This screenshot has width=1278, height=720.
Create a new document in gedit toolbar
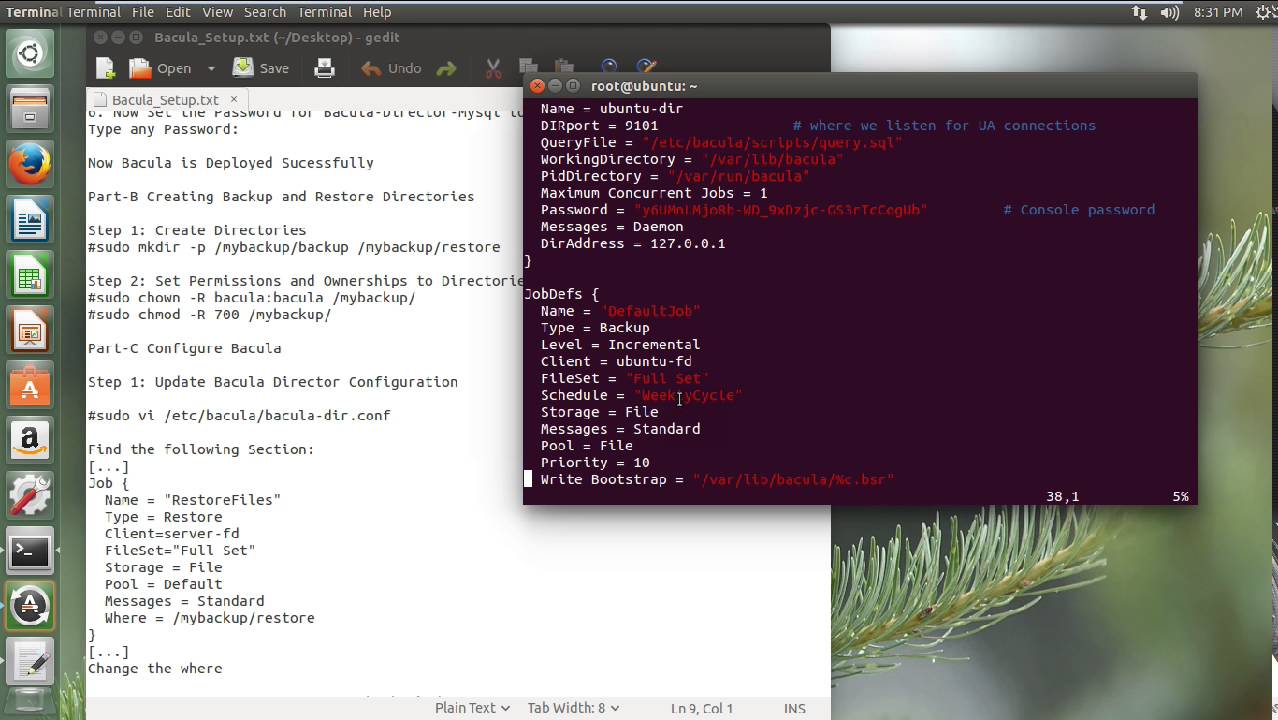pyautogui.click(x=105, y=68)
